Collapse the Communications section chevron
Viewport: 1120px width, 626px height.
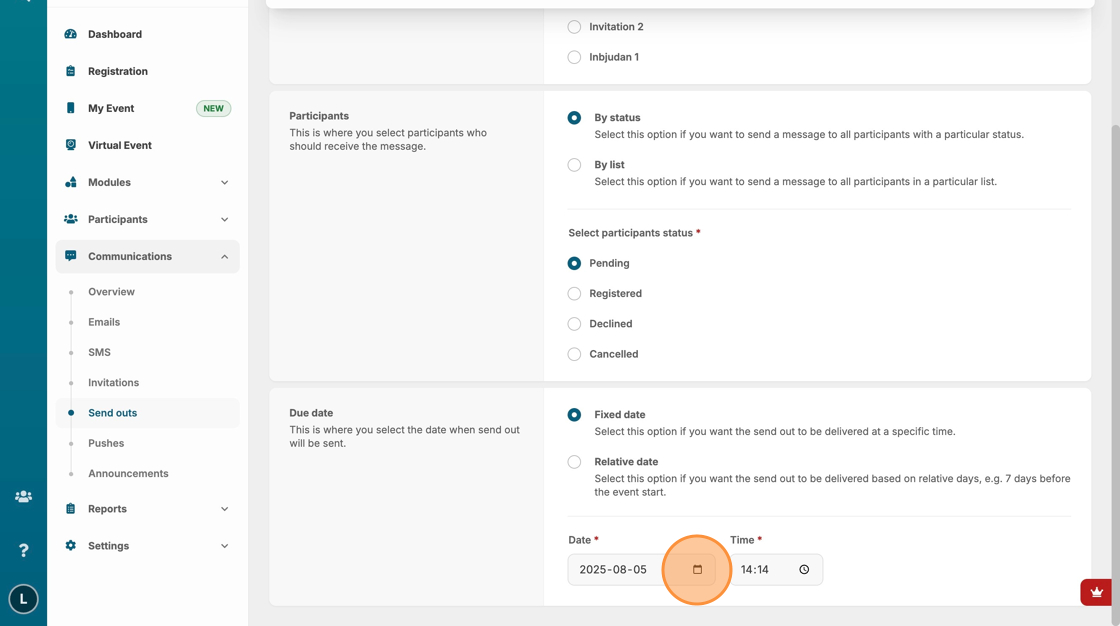click(224, 257)
